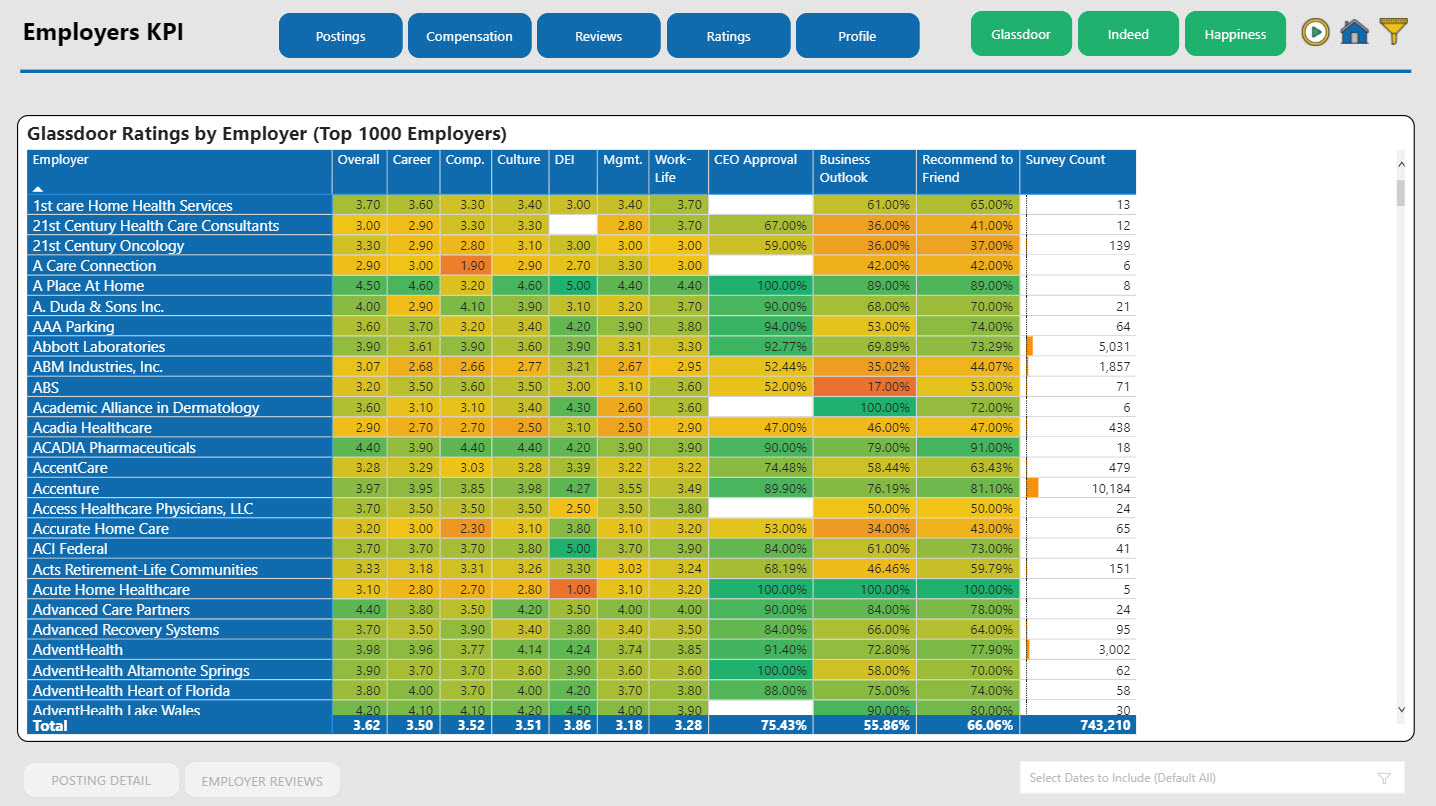The width and height of the screenshot is (1436, 806).
Task: Sort the table by Survey Count header
Action: pos(1066,159)
